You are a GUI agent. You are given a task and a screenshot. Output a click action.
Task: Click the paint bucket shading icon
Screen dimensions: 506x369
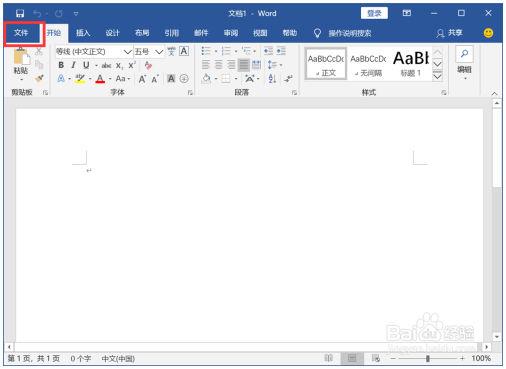pyautogui.click(x=206, y=79)
